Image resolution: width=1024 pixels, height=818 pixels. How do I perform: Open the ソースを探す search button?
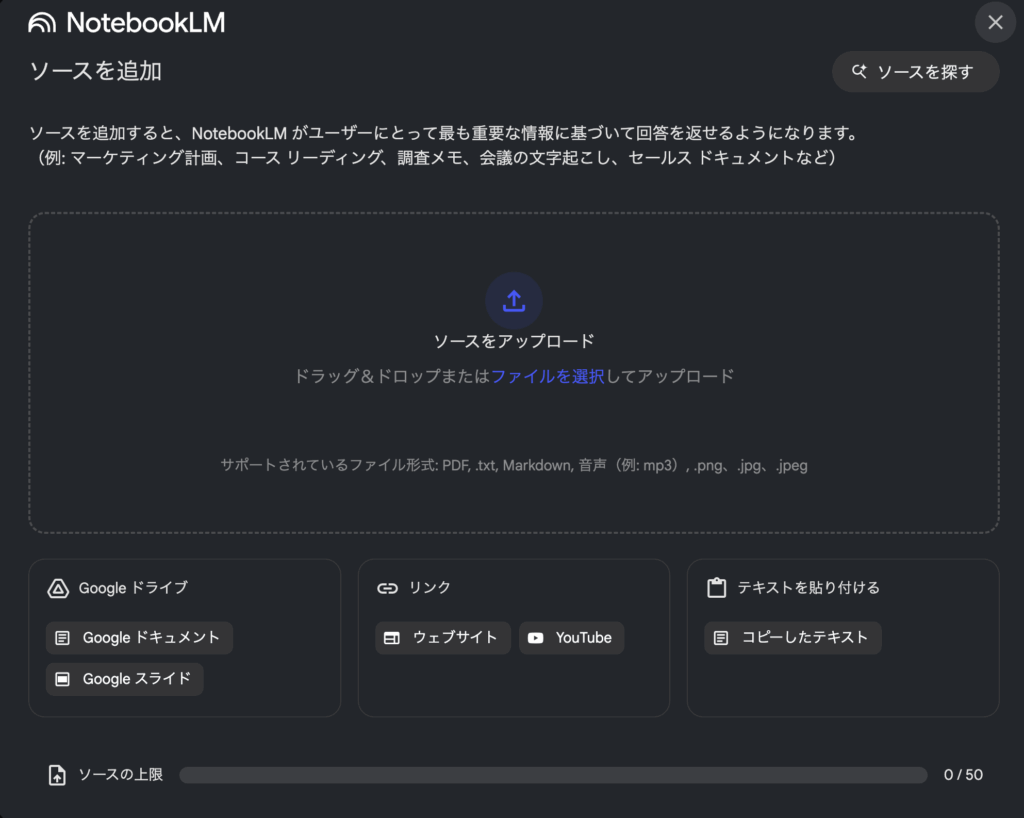(x=915, y=72)
